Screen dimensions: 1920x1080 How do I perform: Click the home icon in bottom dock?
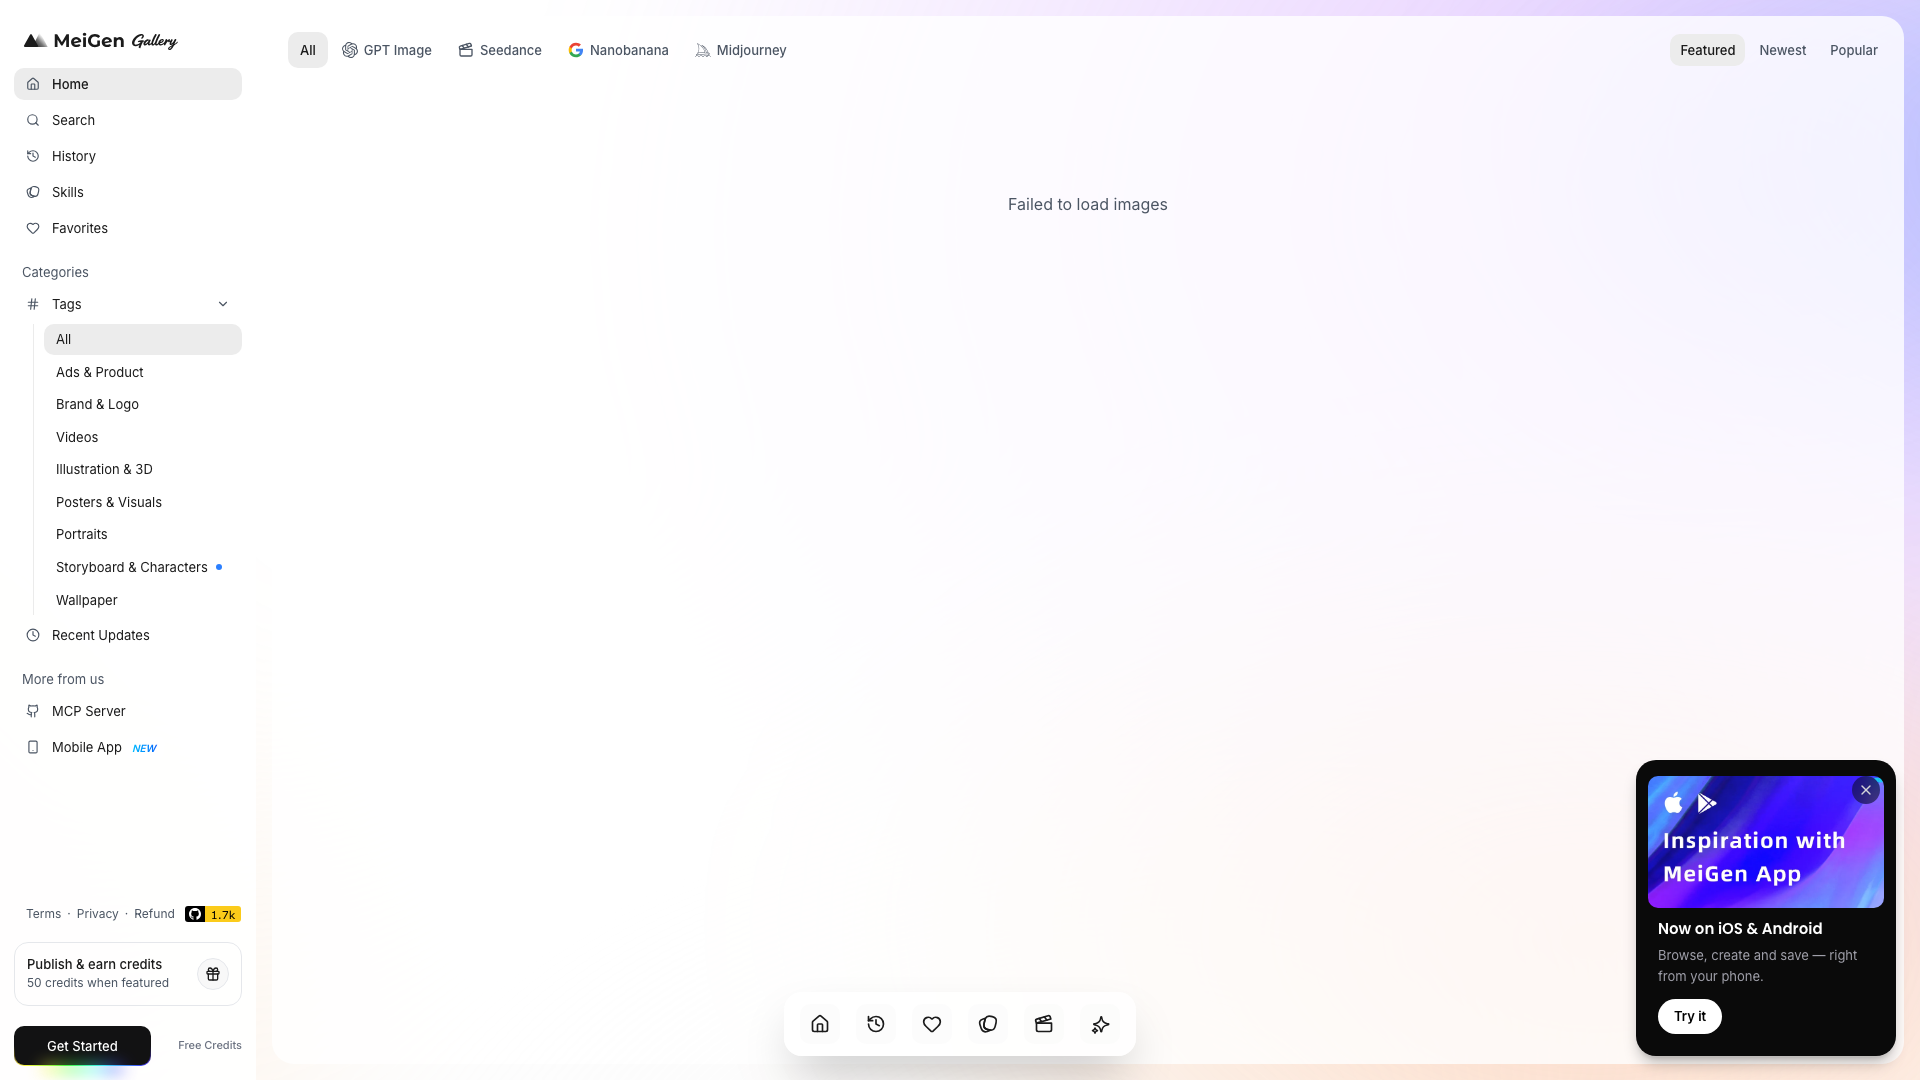tap(820, 1024)
